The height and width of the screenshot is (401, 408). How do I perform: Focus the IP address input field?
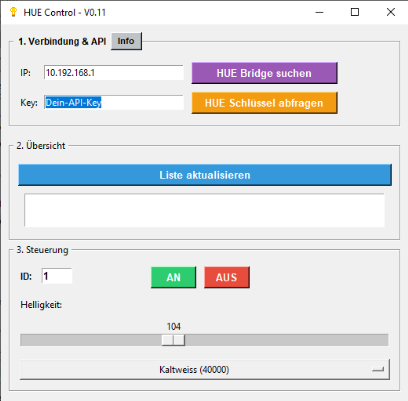(x=114, y=73)
